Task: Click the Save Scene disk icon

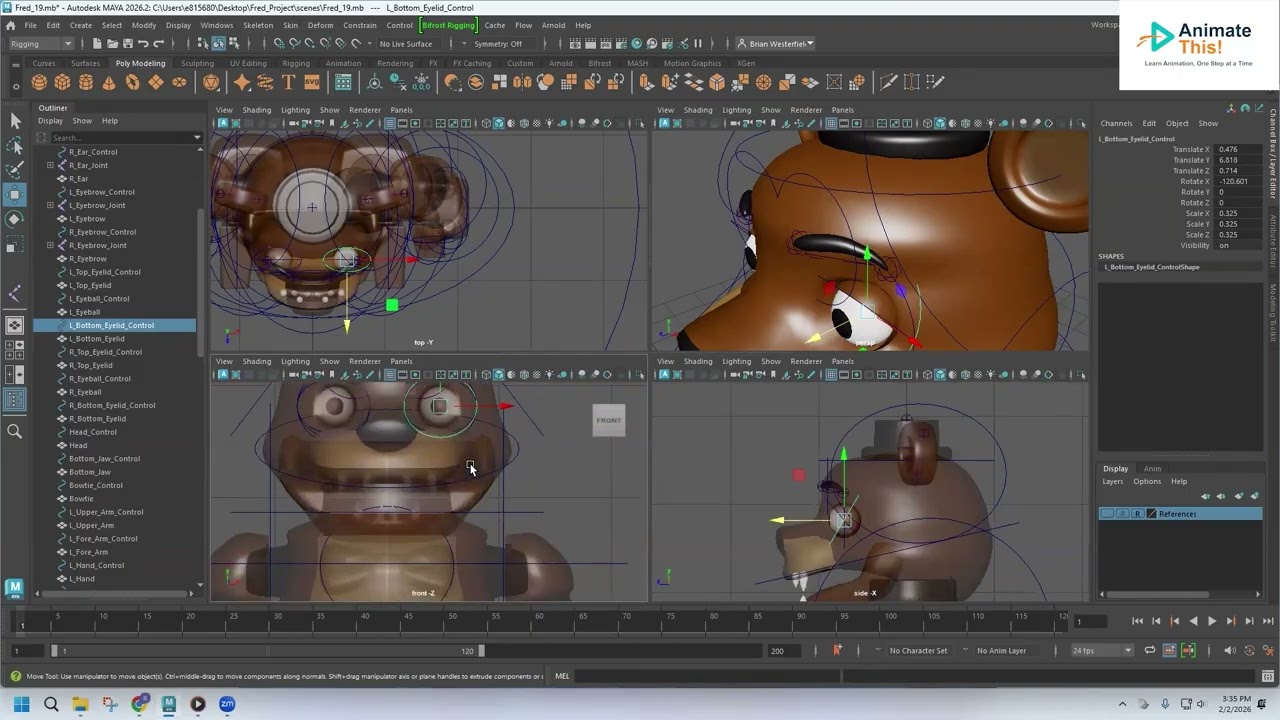Action: (x=127, y=44)
